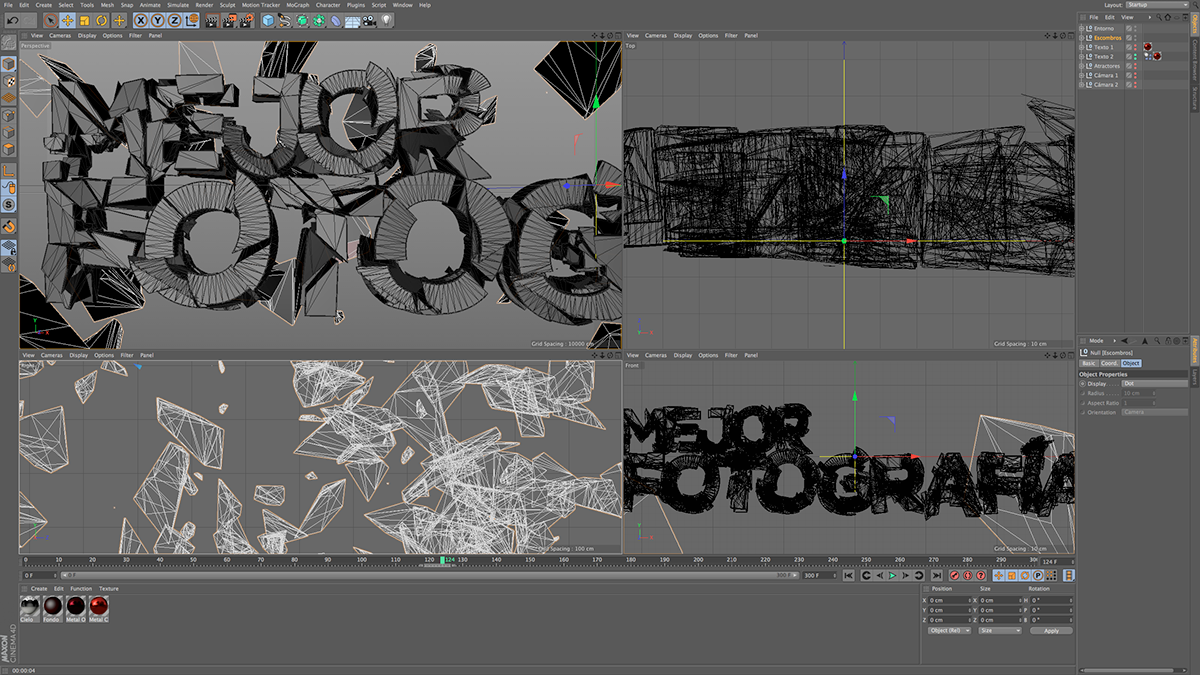Click the green playhead marker at frame 124
The height and width of the screenshot is (675, 1200).
click(x=443, y=560)
